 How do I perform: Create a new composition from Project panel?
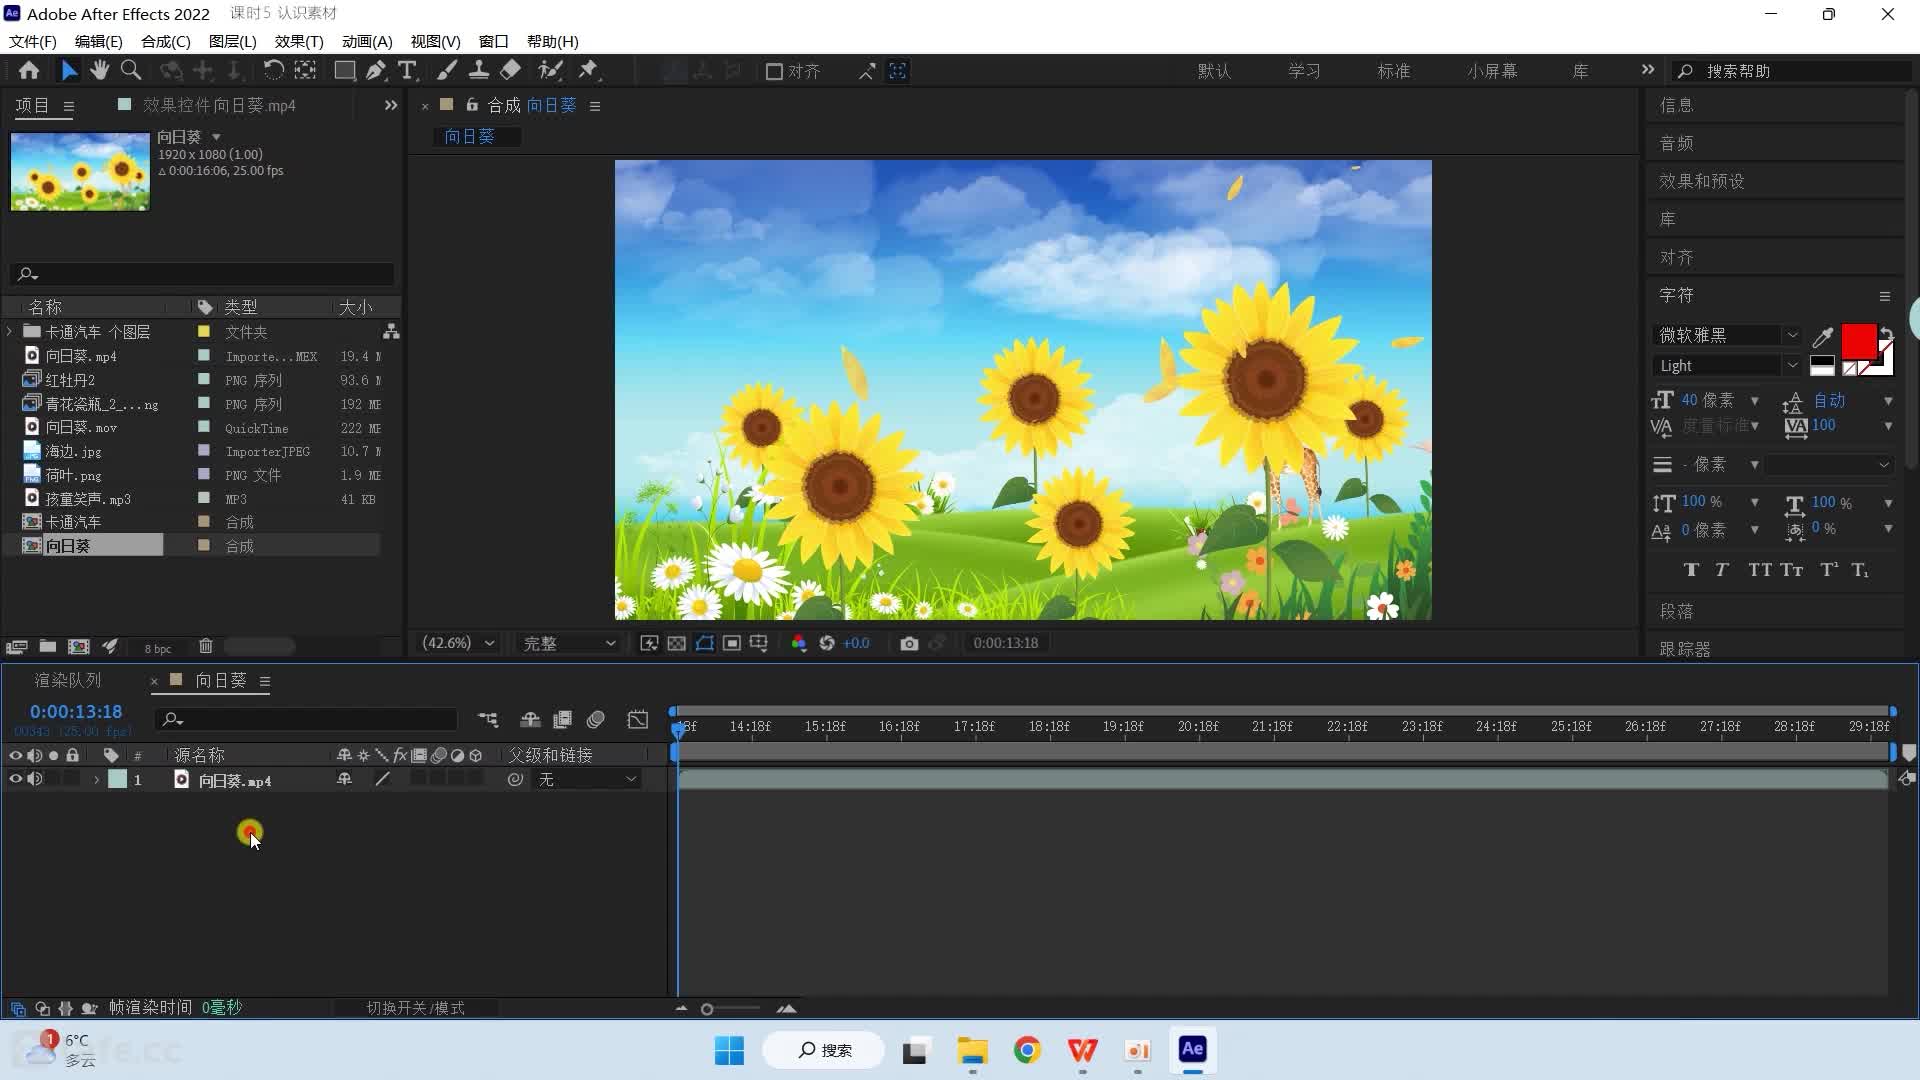(x=79, y=647)
